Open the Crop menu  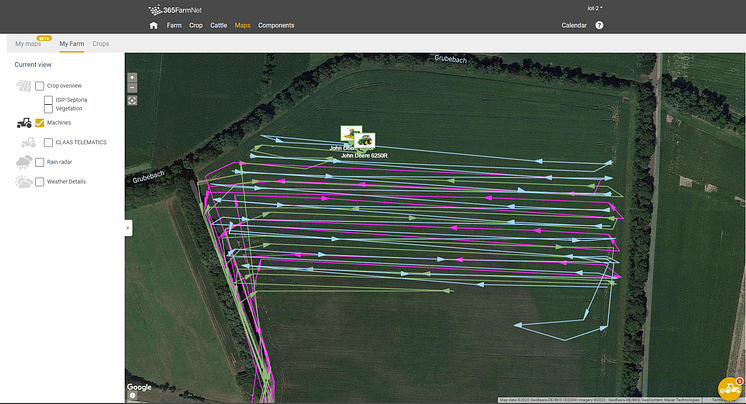(x=196, y=25)
